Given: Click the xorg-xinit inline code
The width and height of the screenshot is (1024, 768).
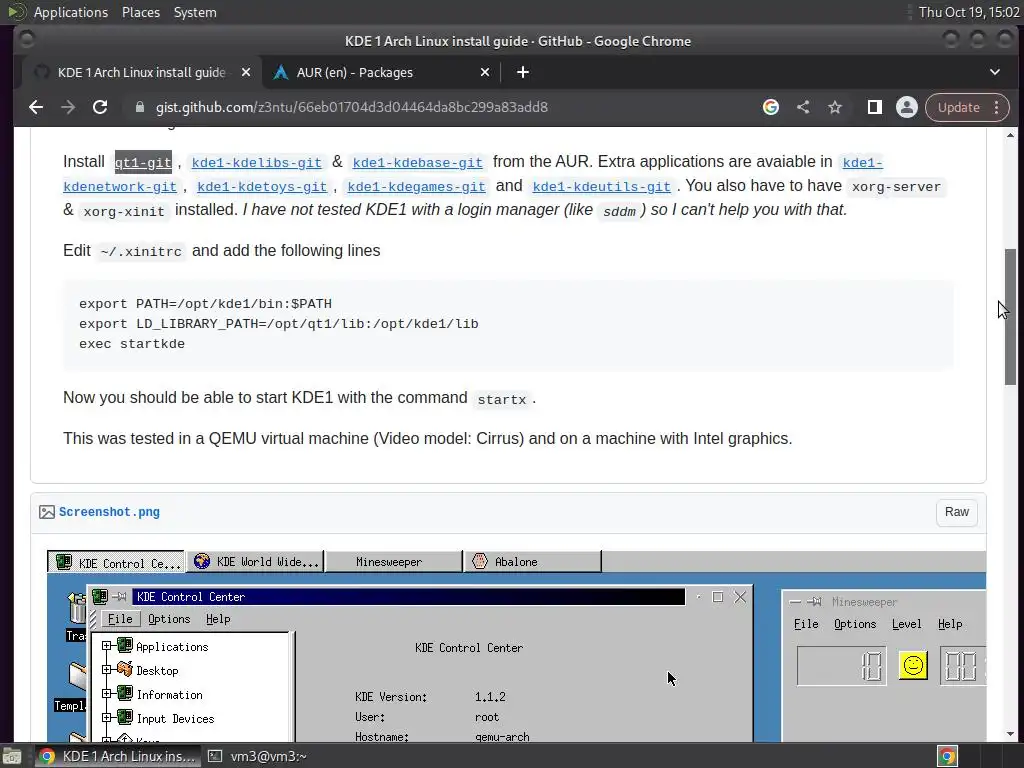Looking at the screenshot, I should [x=124, y=212].
